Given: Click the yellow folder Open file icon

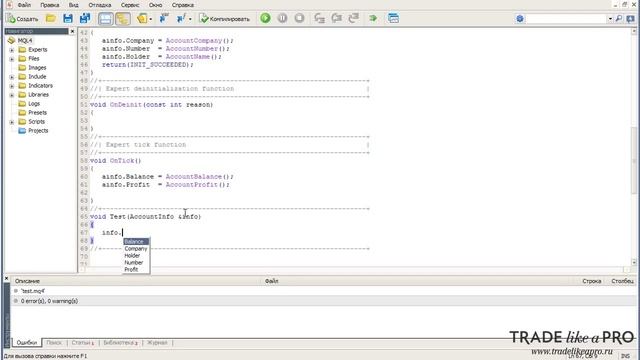Looking at the screenshot, I should click(x=51, y=18).
